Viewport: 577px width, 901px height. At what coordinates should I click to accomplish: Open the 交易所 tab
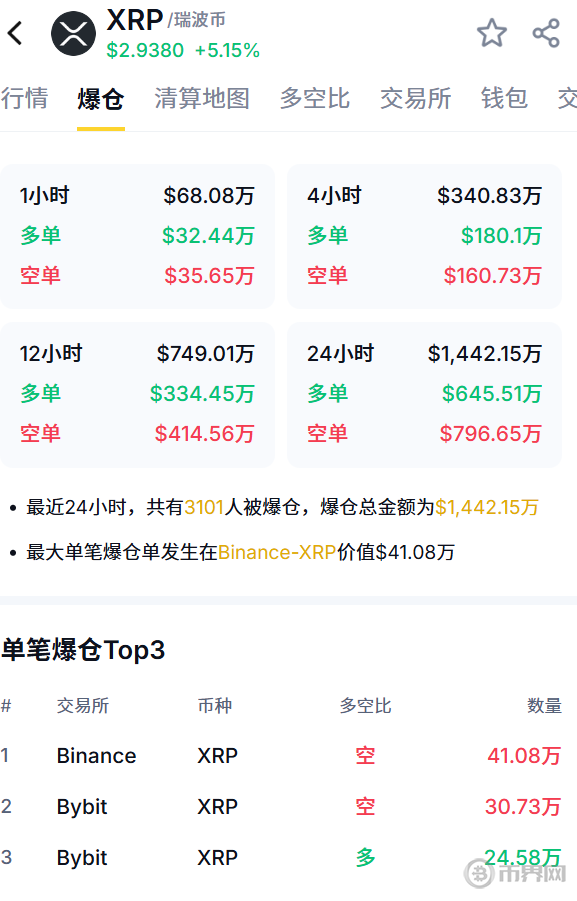click(x=416, y=98)
